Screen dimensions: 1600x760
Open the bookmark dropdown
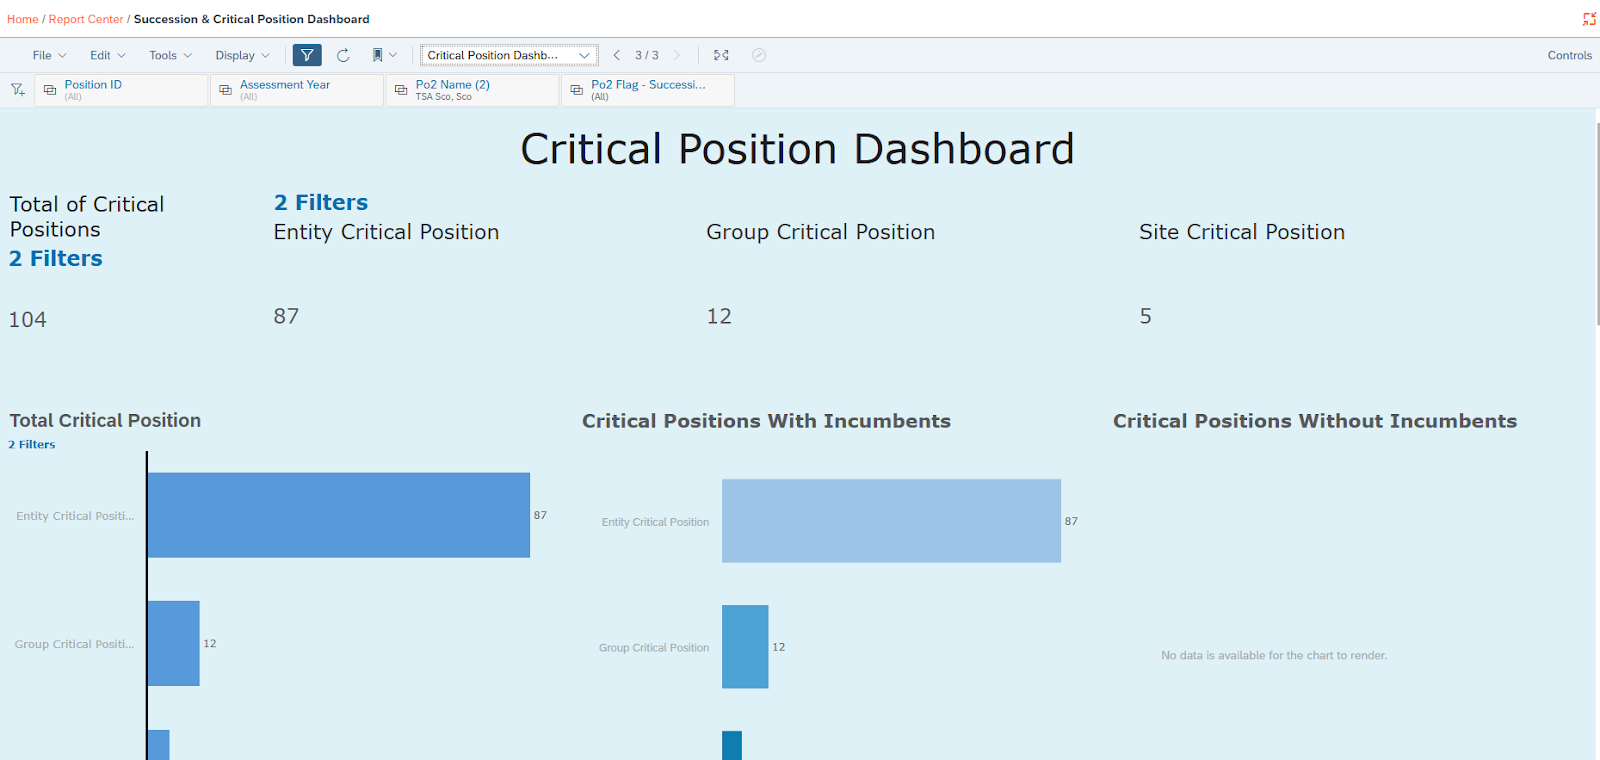384,55
